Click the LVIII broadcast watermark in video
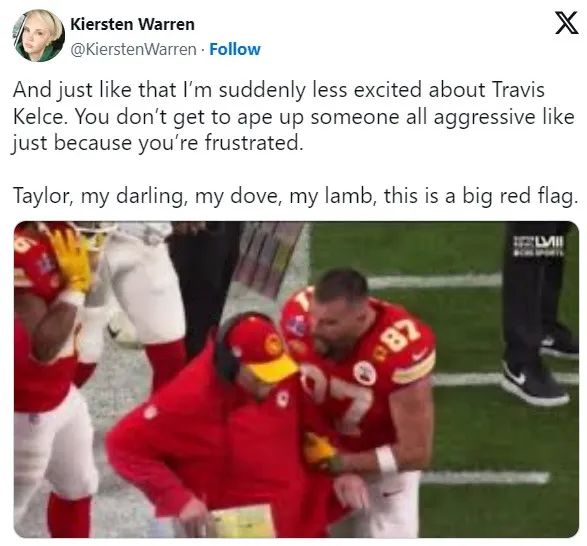 click(538, 246)
